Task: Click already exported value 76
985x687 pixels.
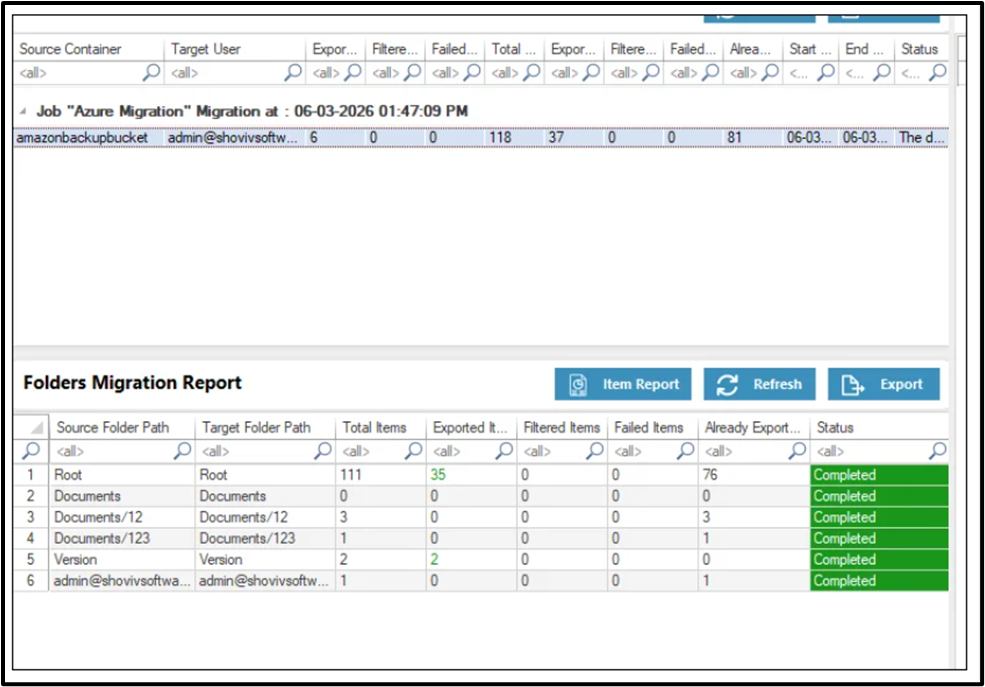Action: (x=710, y=475)
